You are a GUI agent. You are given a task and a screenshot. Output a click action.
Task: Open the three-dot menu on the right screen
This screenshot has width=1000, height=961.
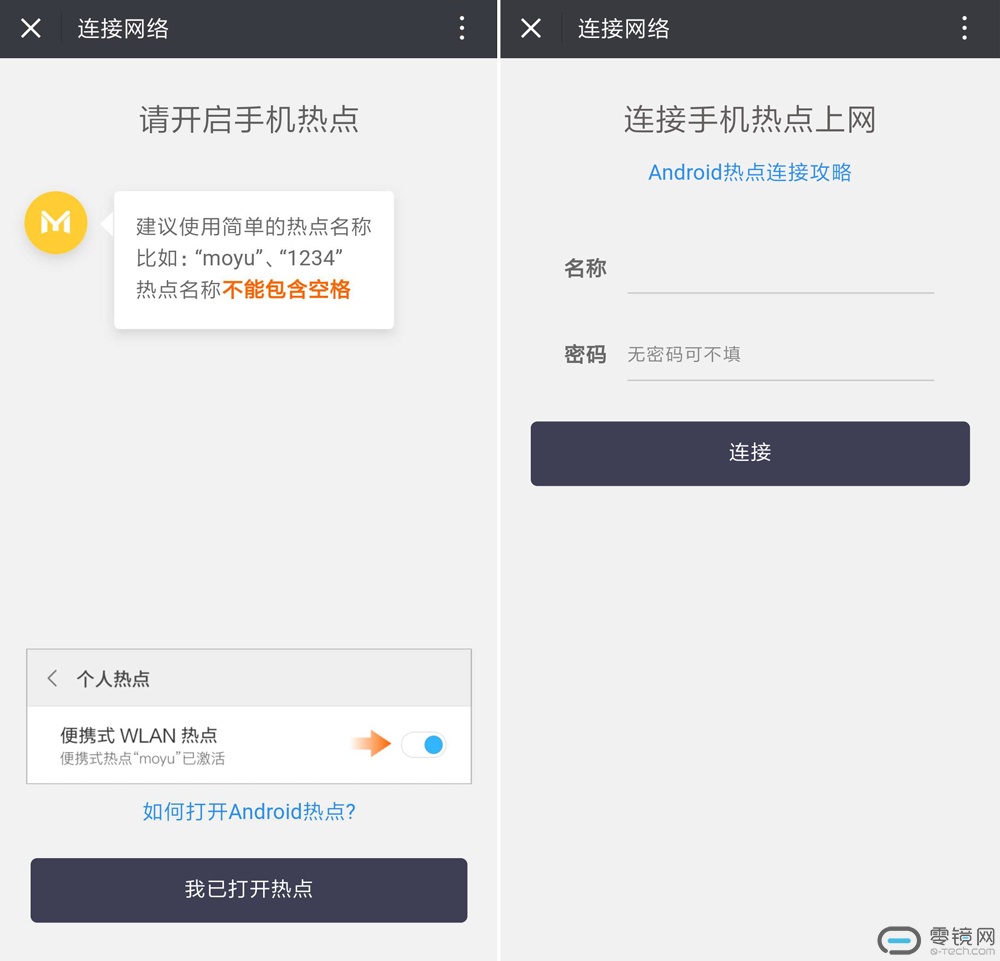point(964,28)
